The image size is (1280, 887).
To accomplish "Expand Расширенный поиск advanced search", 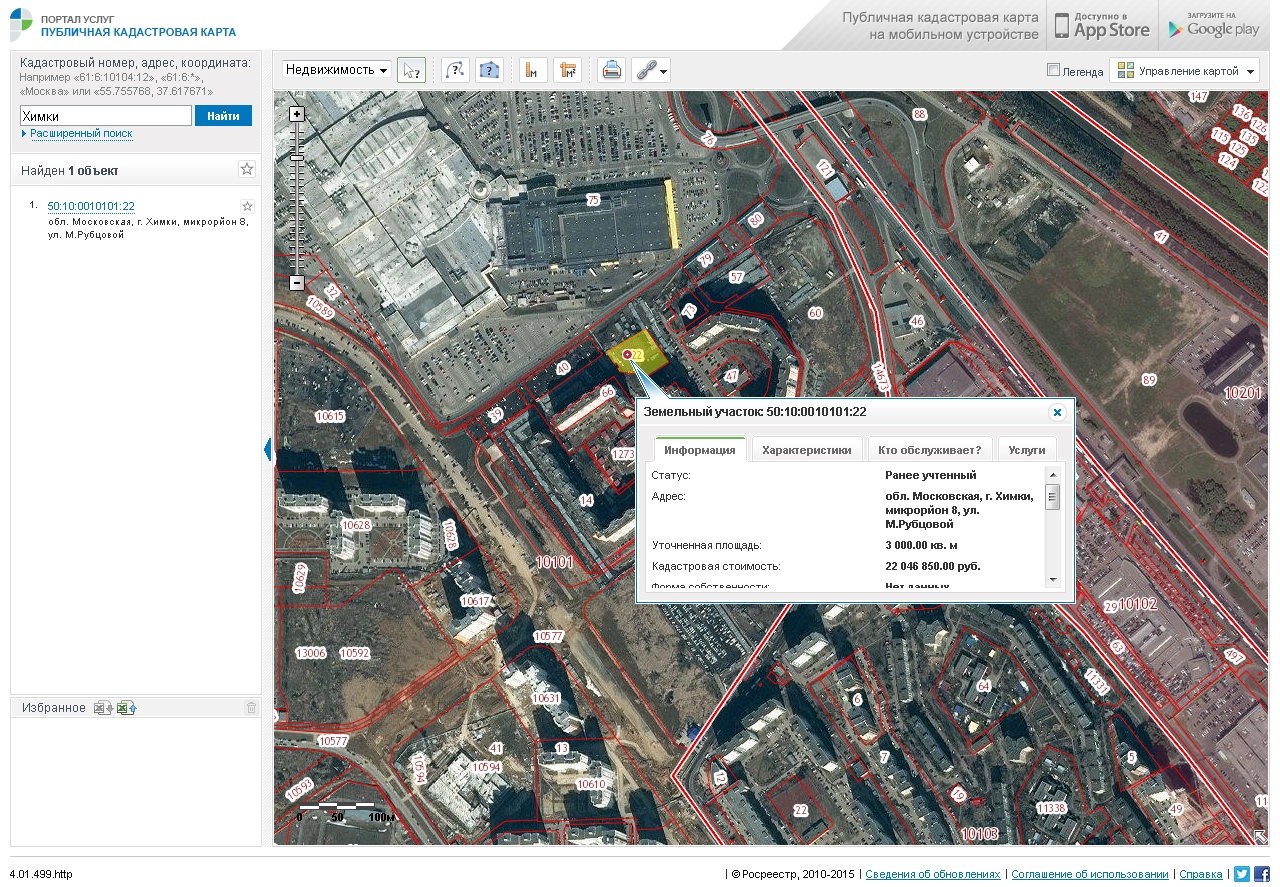I will (x=80, y=133).
